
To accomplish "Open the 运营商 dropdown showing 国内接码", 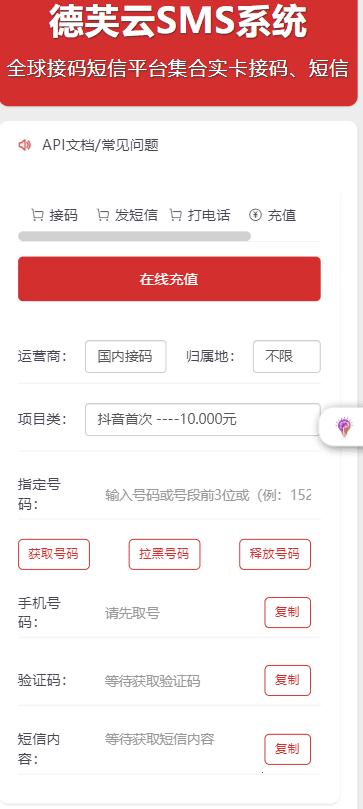I will coord(125,357).
